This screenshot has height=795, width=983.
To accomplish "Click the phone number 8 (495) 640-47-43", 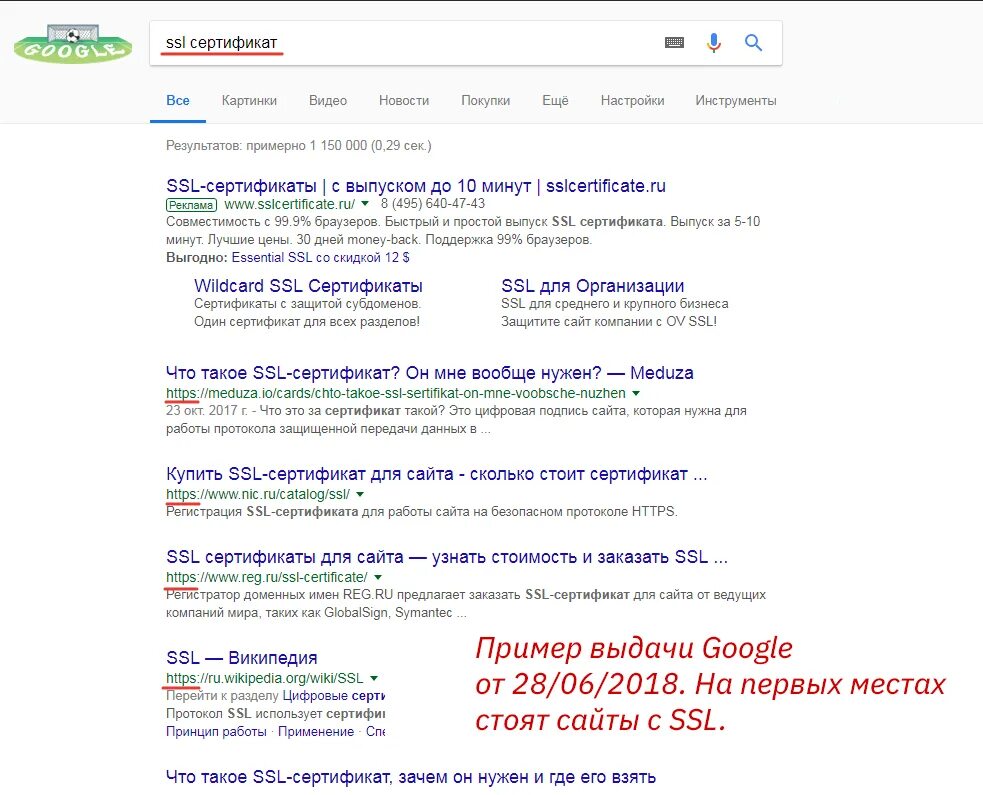I will click(433, 204).
